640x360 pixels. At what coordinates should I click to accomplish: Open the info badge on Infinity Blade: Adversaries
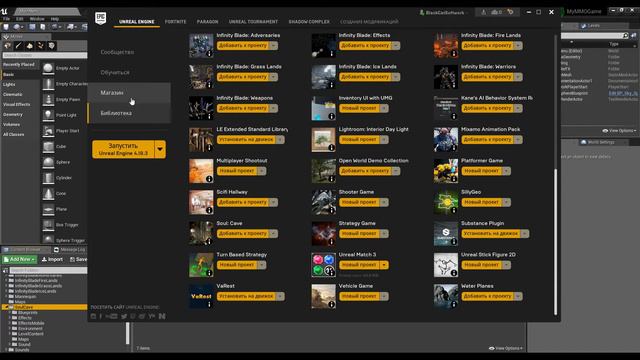(x=209, y=53)
